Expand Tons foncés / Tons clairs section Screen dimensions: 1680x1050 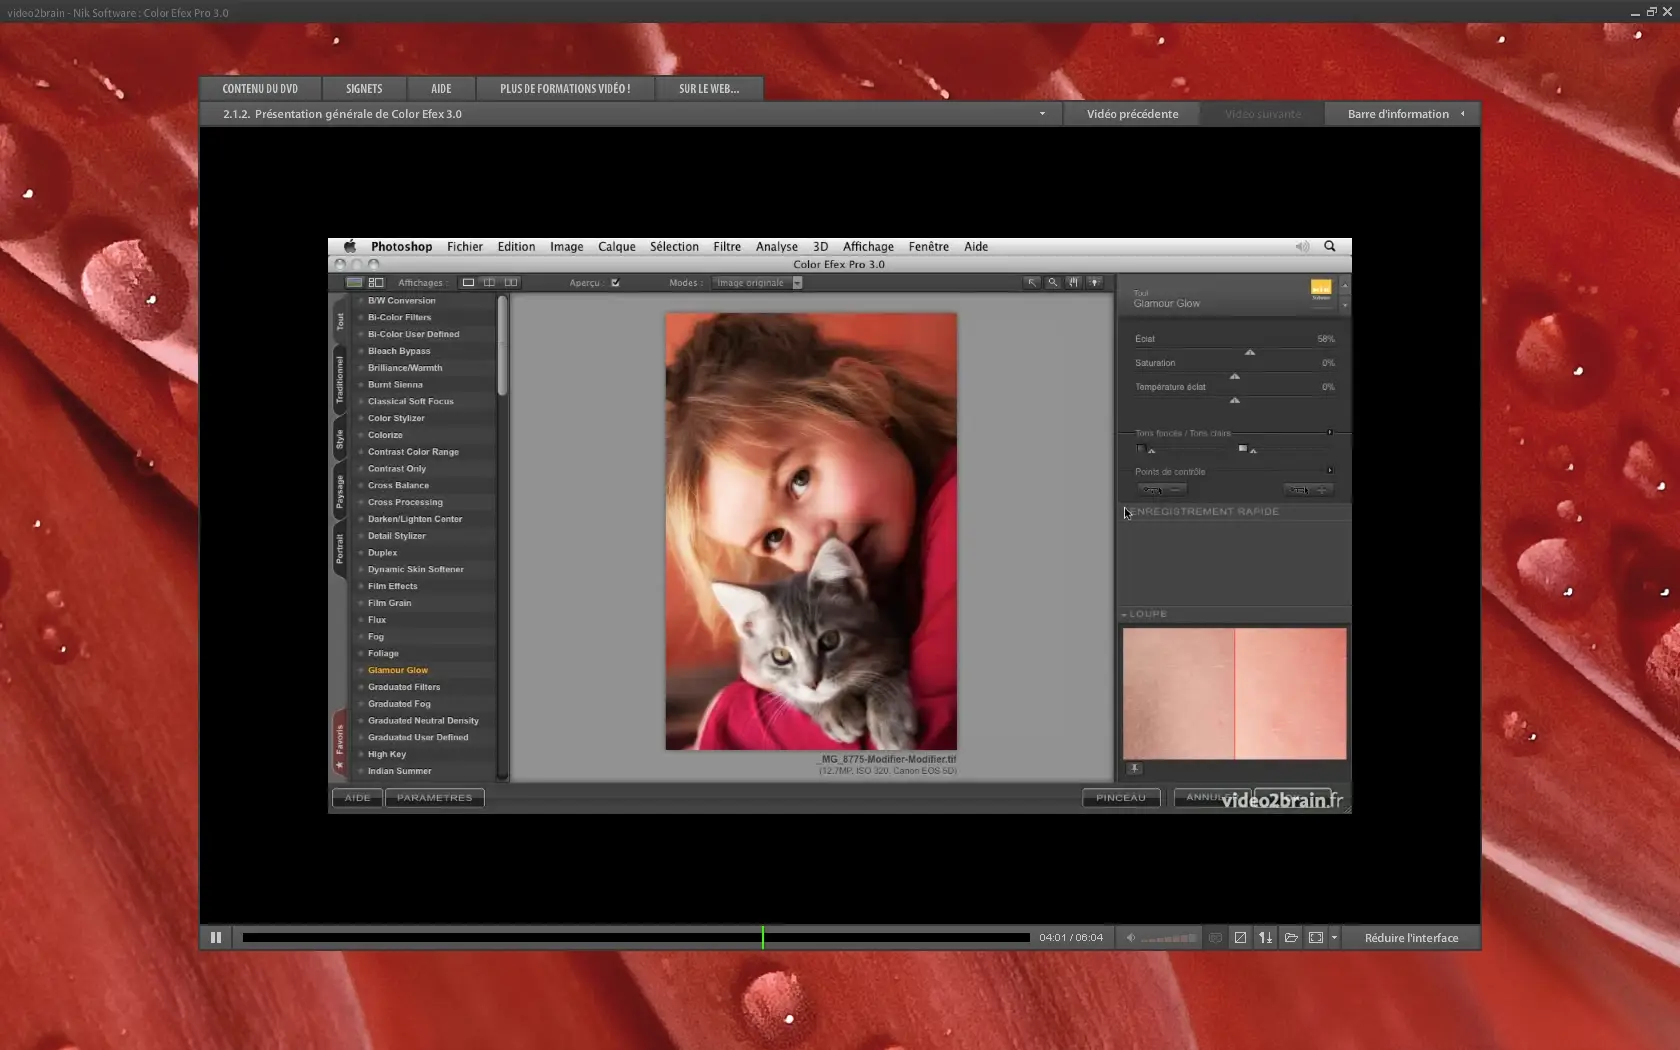point(1329,433)
